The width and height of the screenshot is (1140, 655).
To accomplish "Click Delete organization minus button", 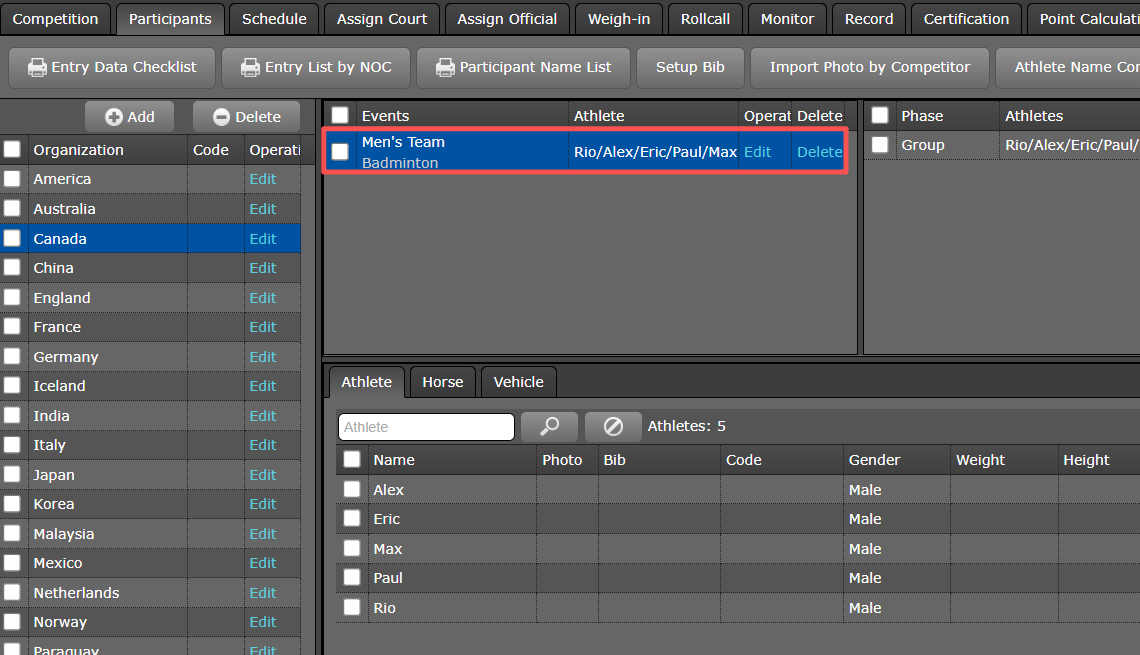I will point(246,117).
